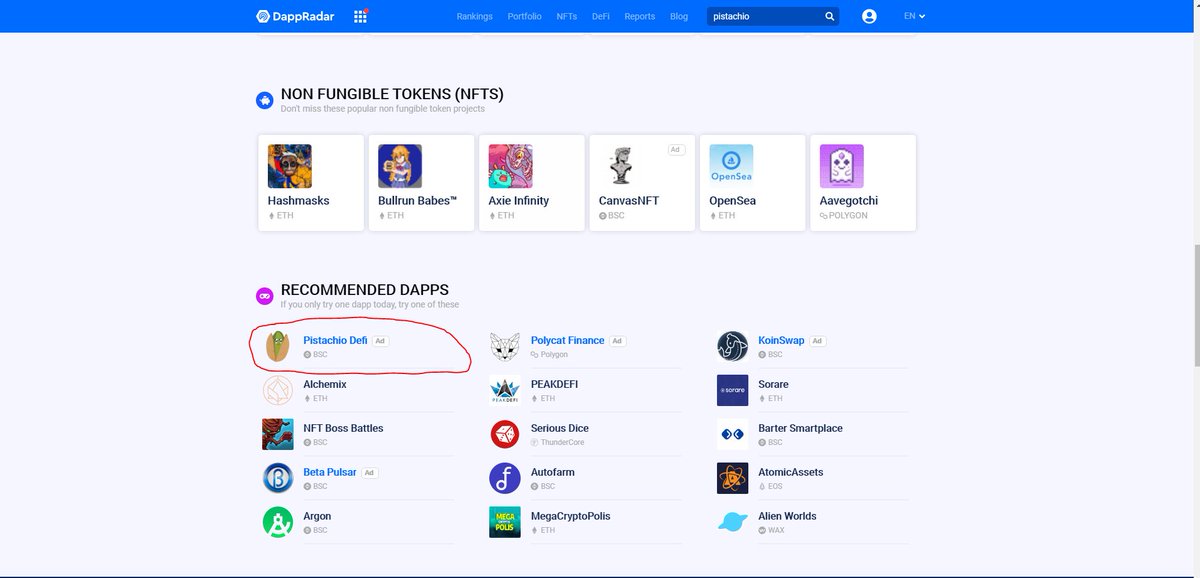The image size is (1200, 578).
Task: Open the Axie Infinity artwork thumbnail
Action: tap(510, 166)
